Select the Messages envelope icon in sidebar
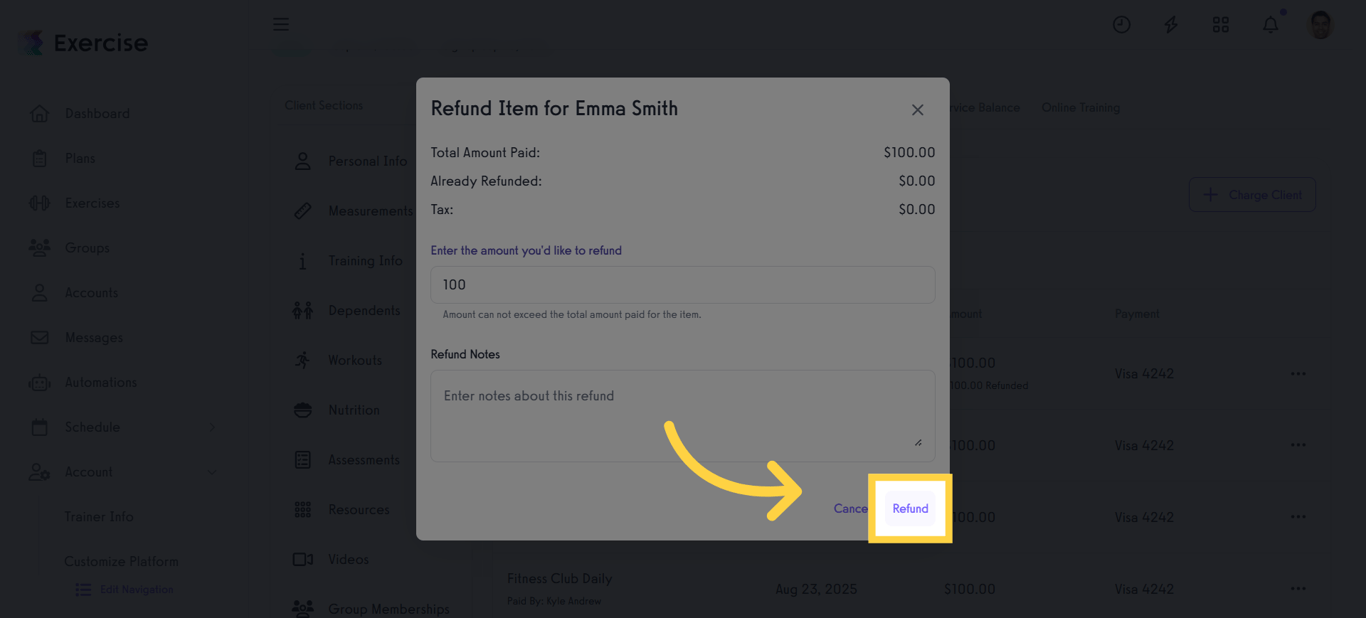Image resolution: width=1366 pixels, height=618 pixels. (39, 337)
